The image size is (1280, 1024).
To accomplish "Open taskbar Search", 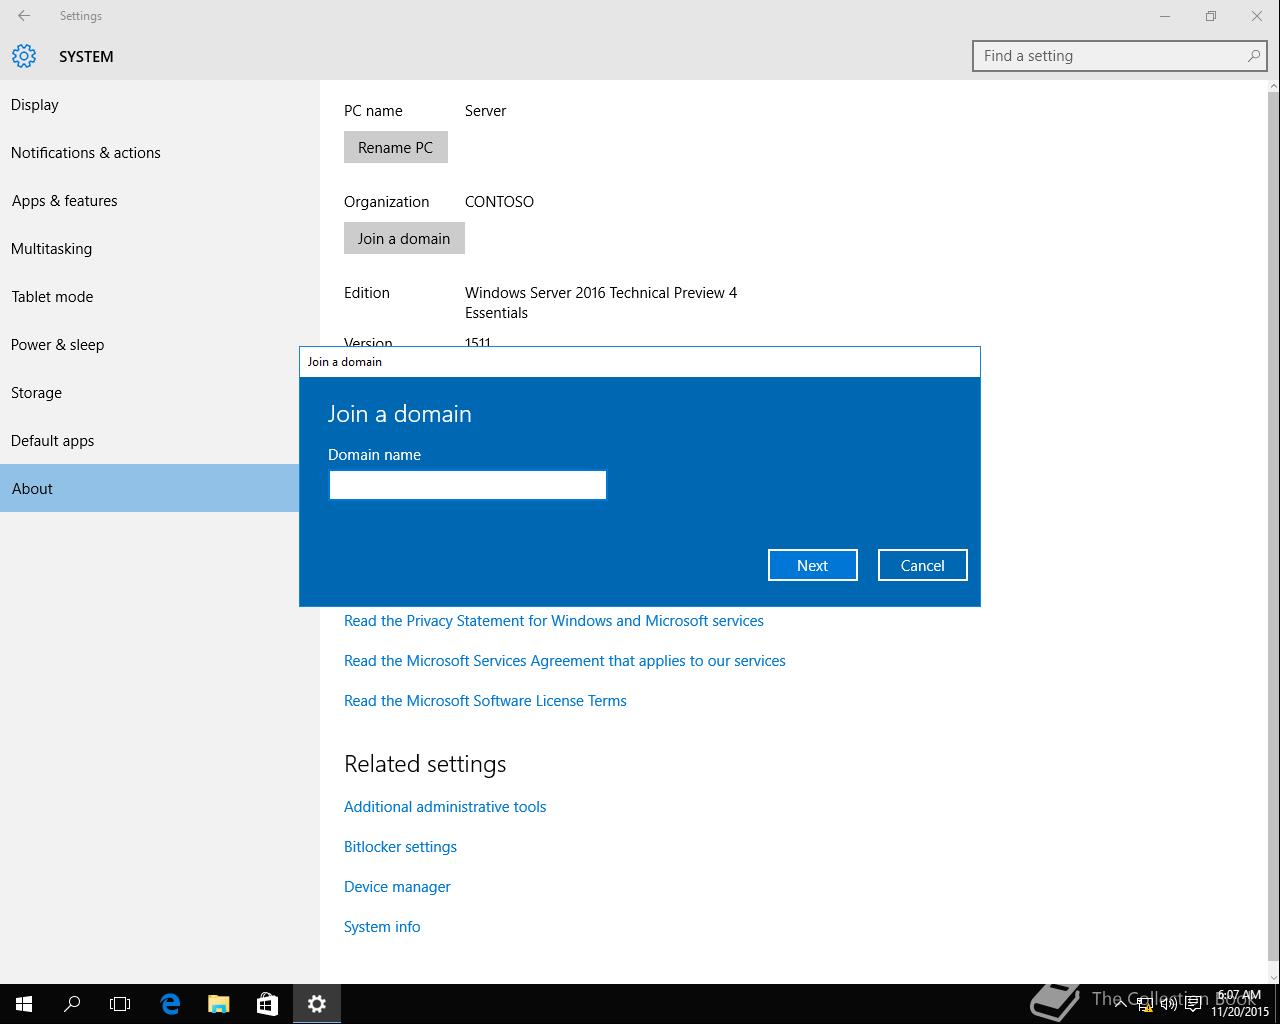I will click(72, 1004).
